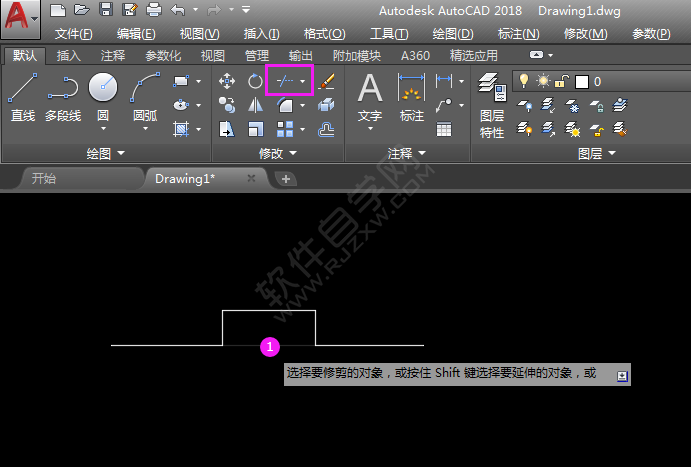Image resolution: width=691 pixels, height=467 pixels.
Task: Select the 直线 (Line) tool
Action: pyautogui.click(x=22, y=98)
